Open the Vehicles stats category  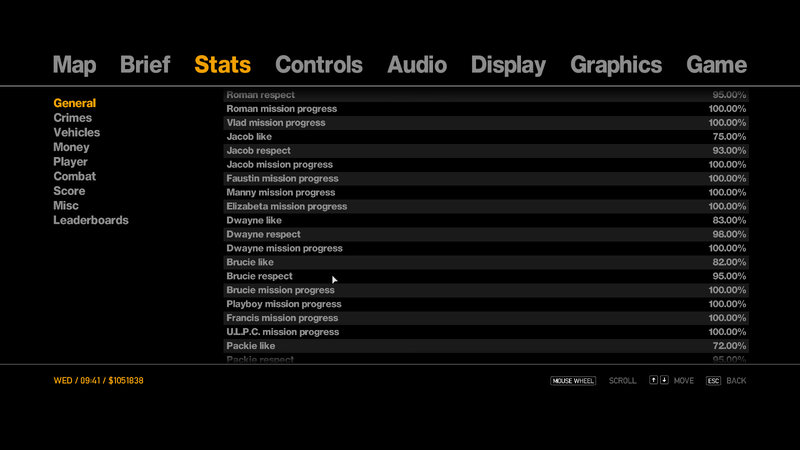77,133
